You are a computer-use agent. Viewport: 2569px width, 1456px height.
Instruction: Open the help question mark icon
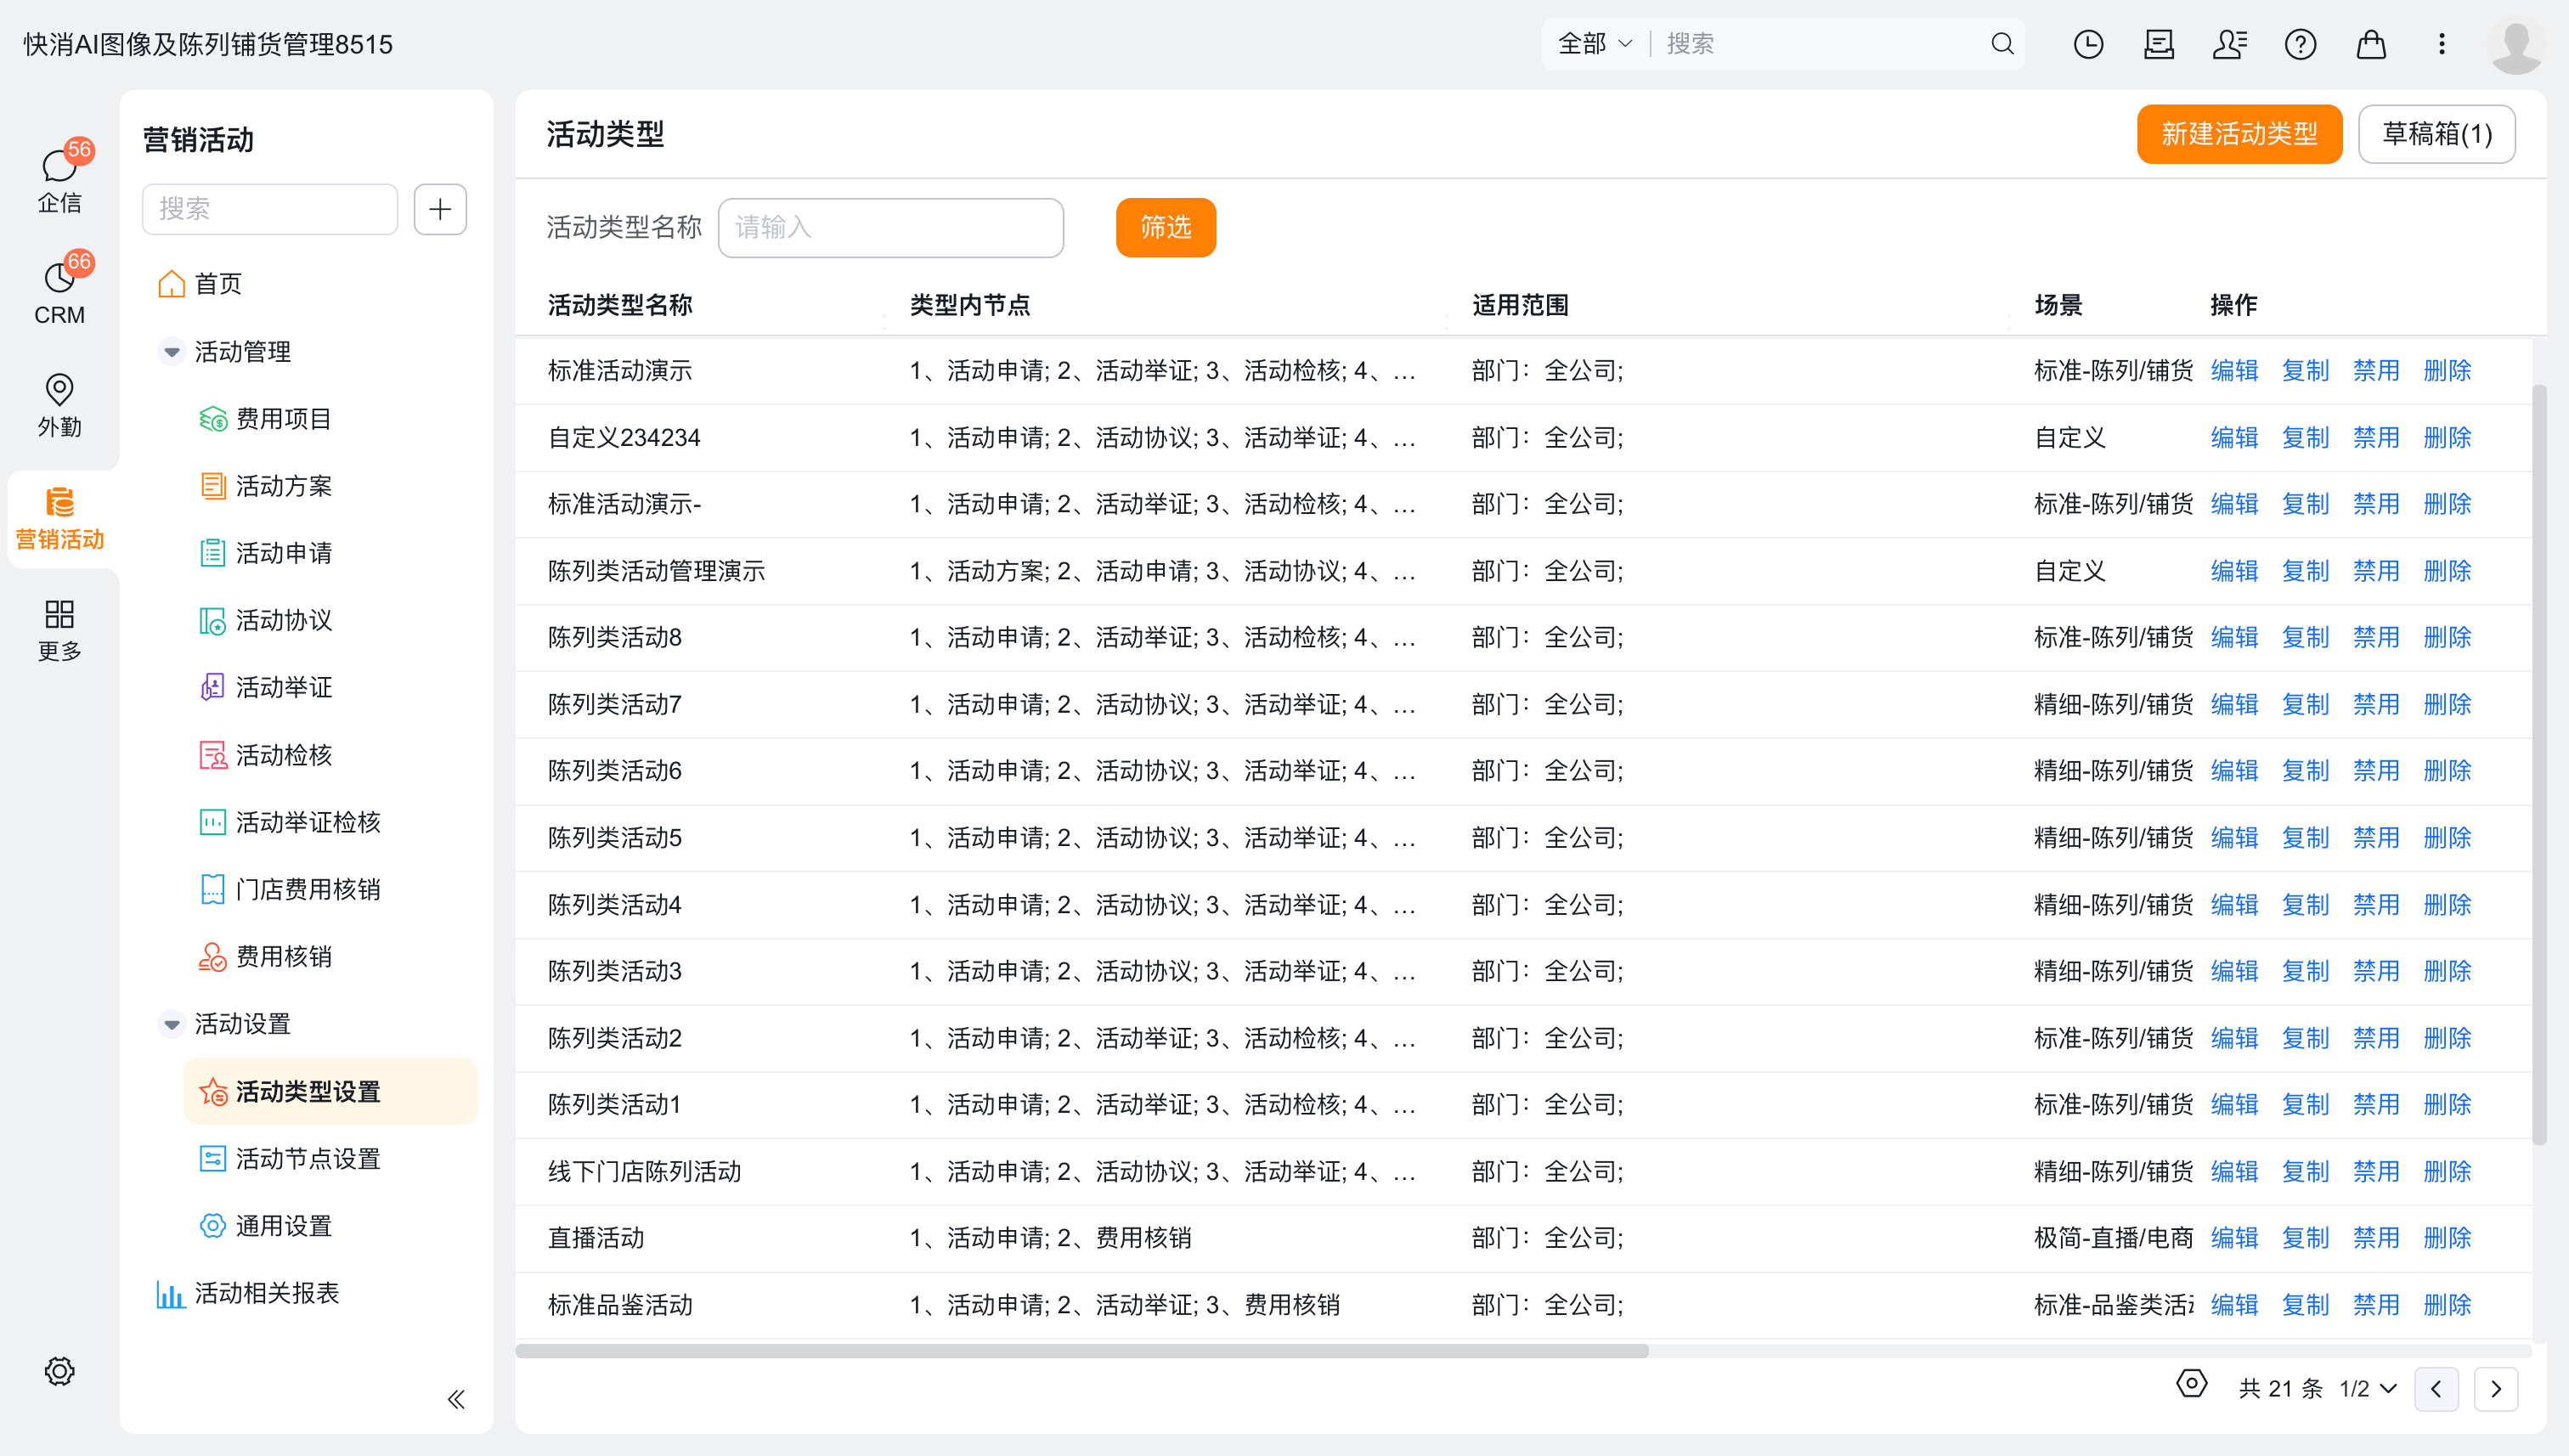(x=2300, y=44)
